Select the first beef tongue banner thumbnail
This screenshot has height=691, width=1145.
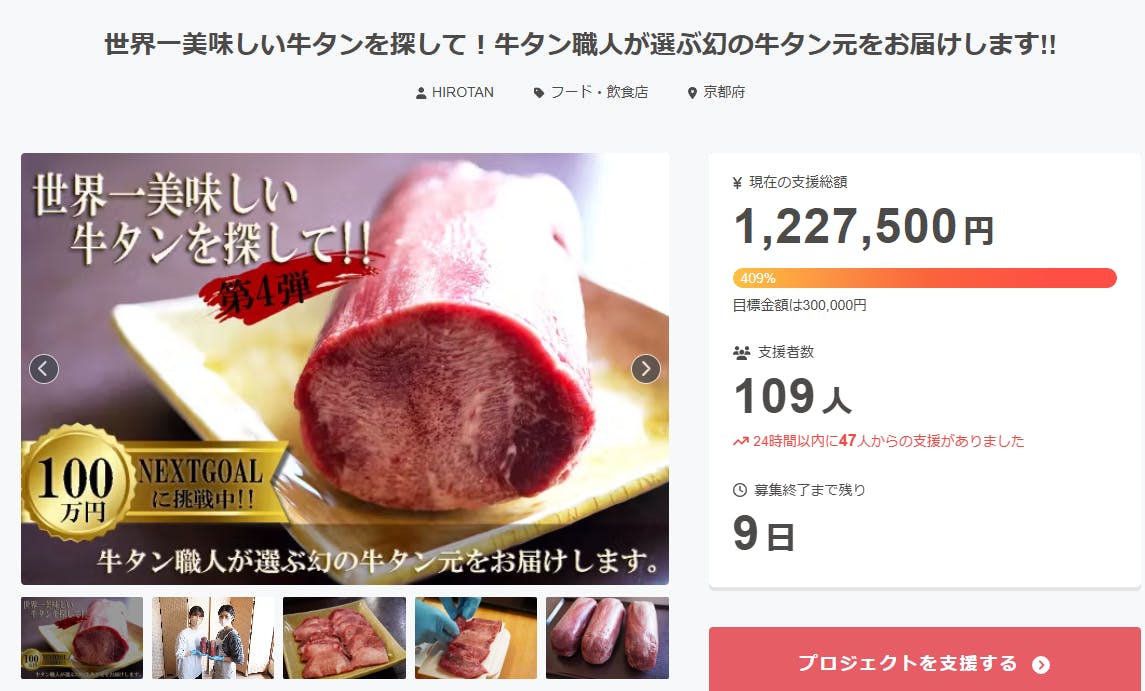82,638
